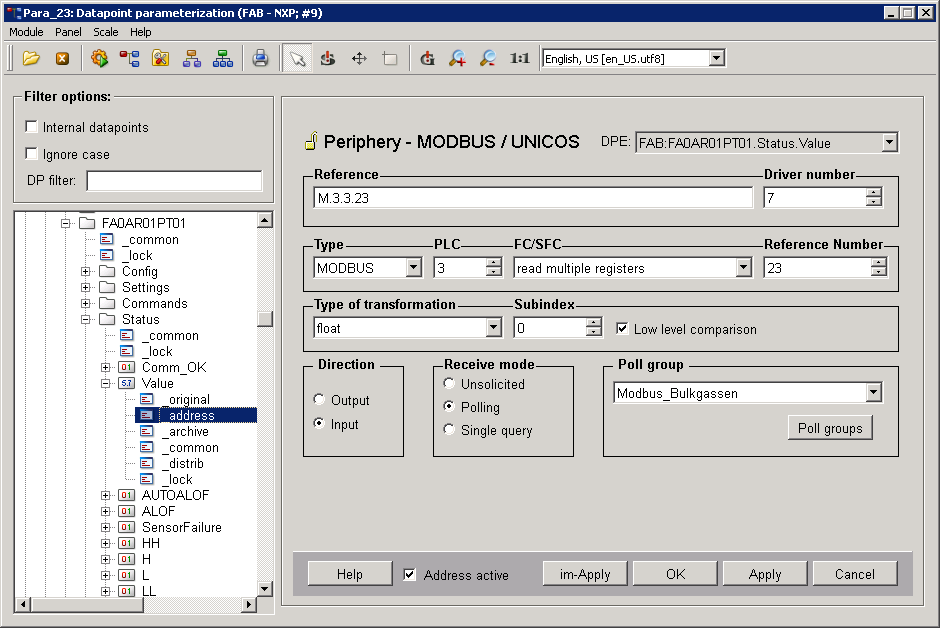Click the zoom out magnifier icon

click(x=487, y=58)
